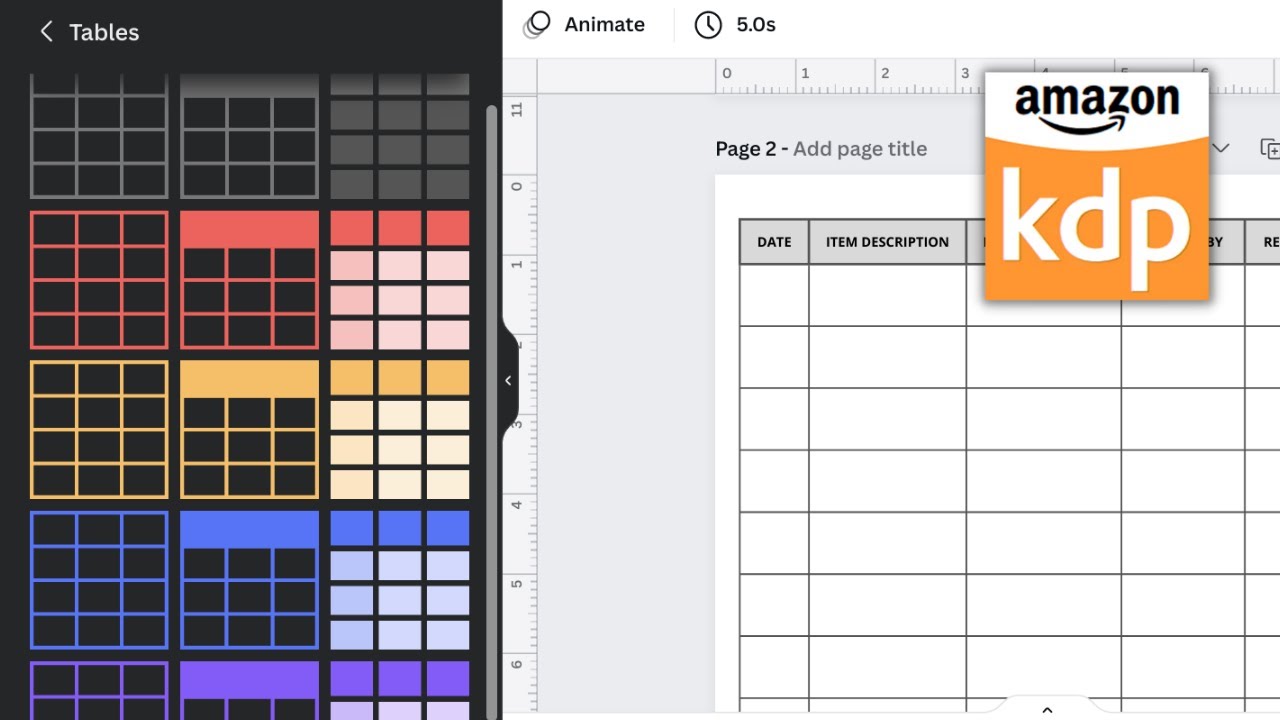
Task: Click the vertical ruler at mark 4
Action: pos(517,505)
